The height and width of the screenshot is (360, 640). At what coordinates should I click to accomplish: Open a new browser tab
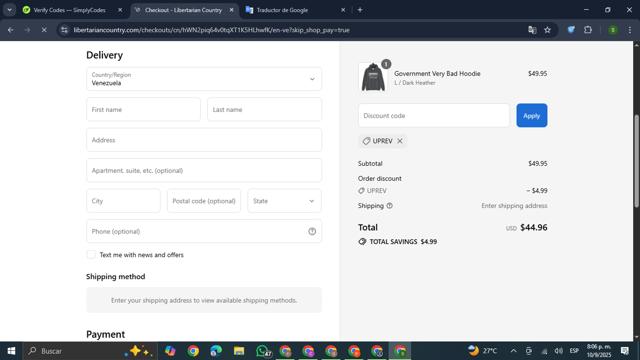(360, 10)
